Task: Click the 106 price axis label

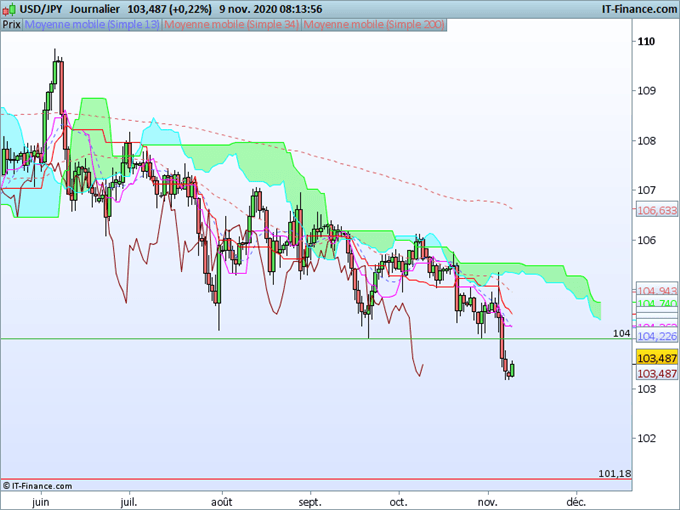Action: coord(646,240)
